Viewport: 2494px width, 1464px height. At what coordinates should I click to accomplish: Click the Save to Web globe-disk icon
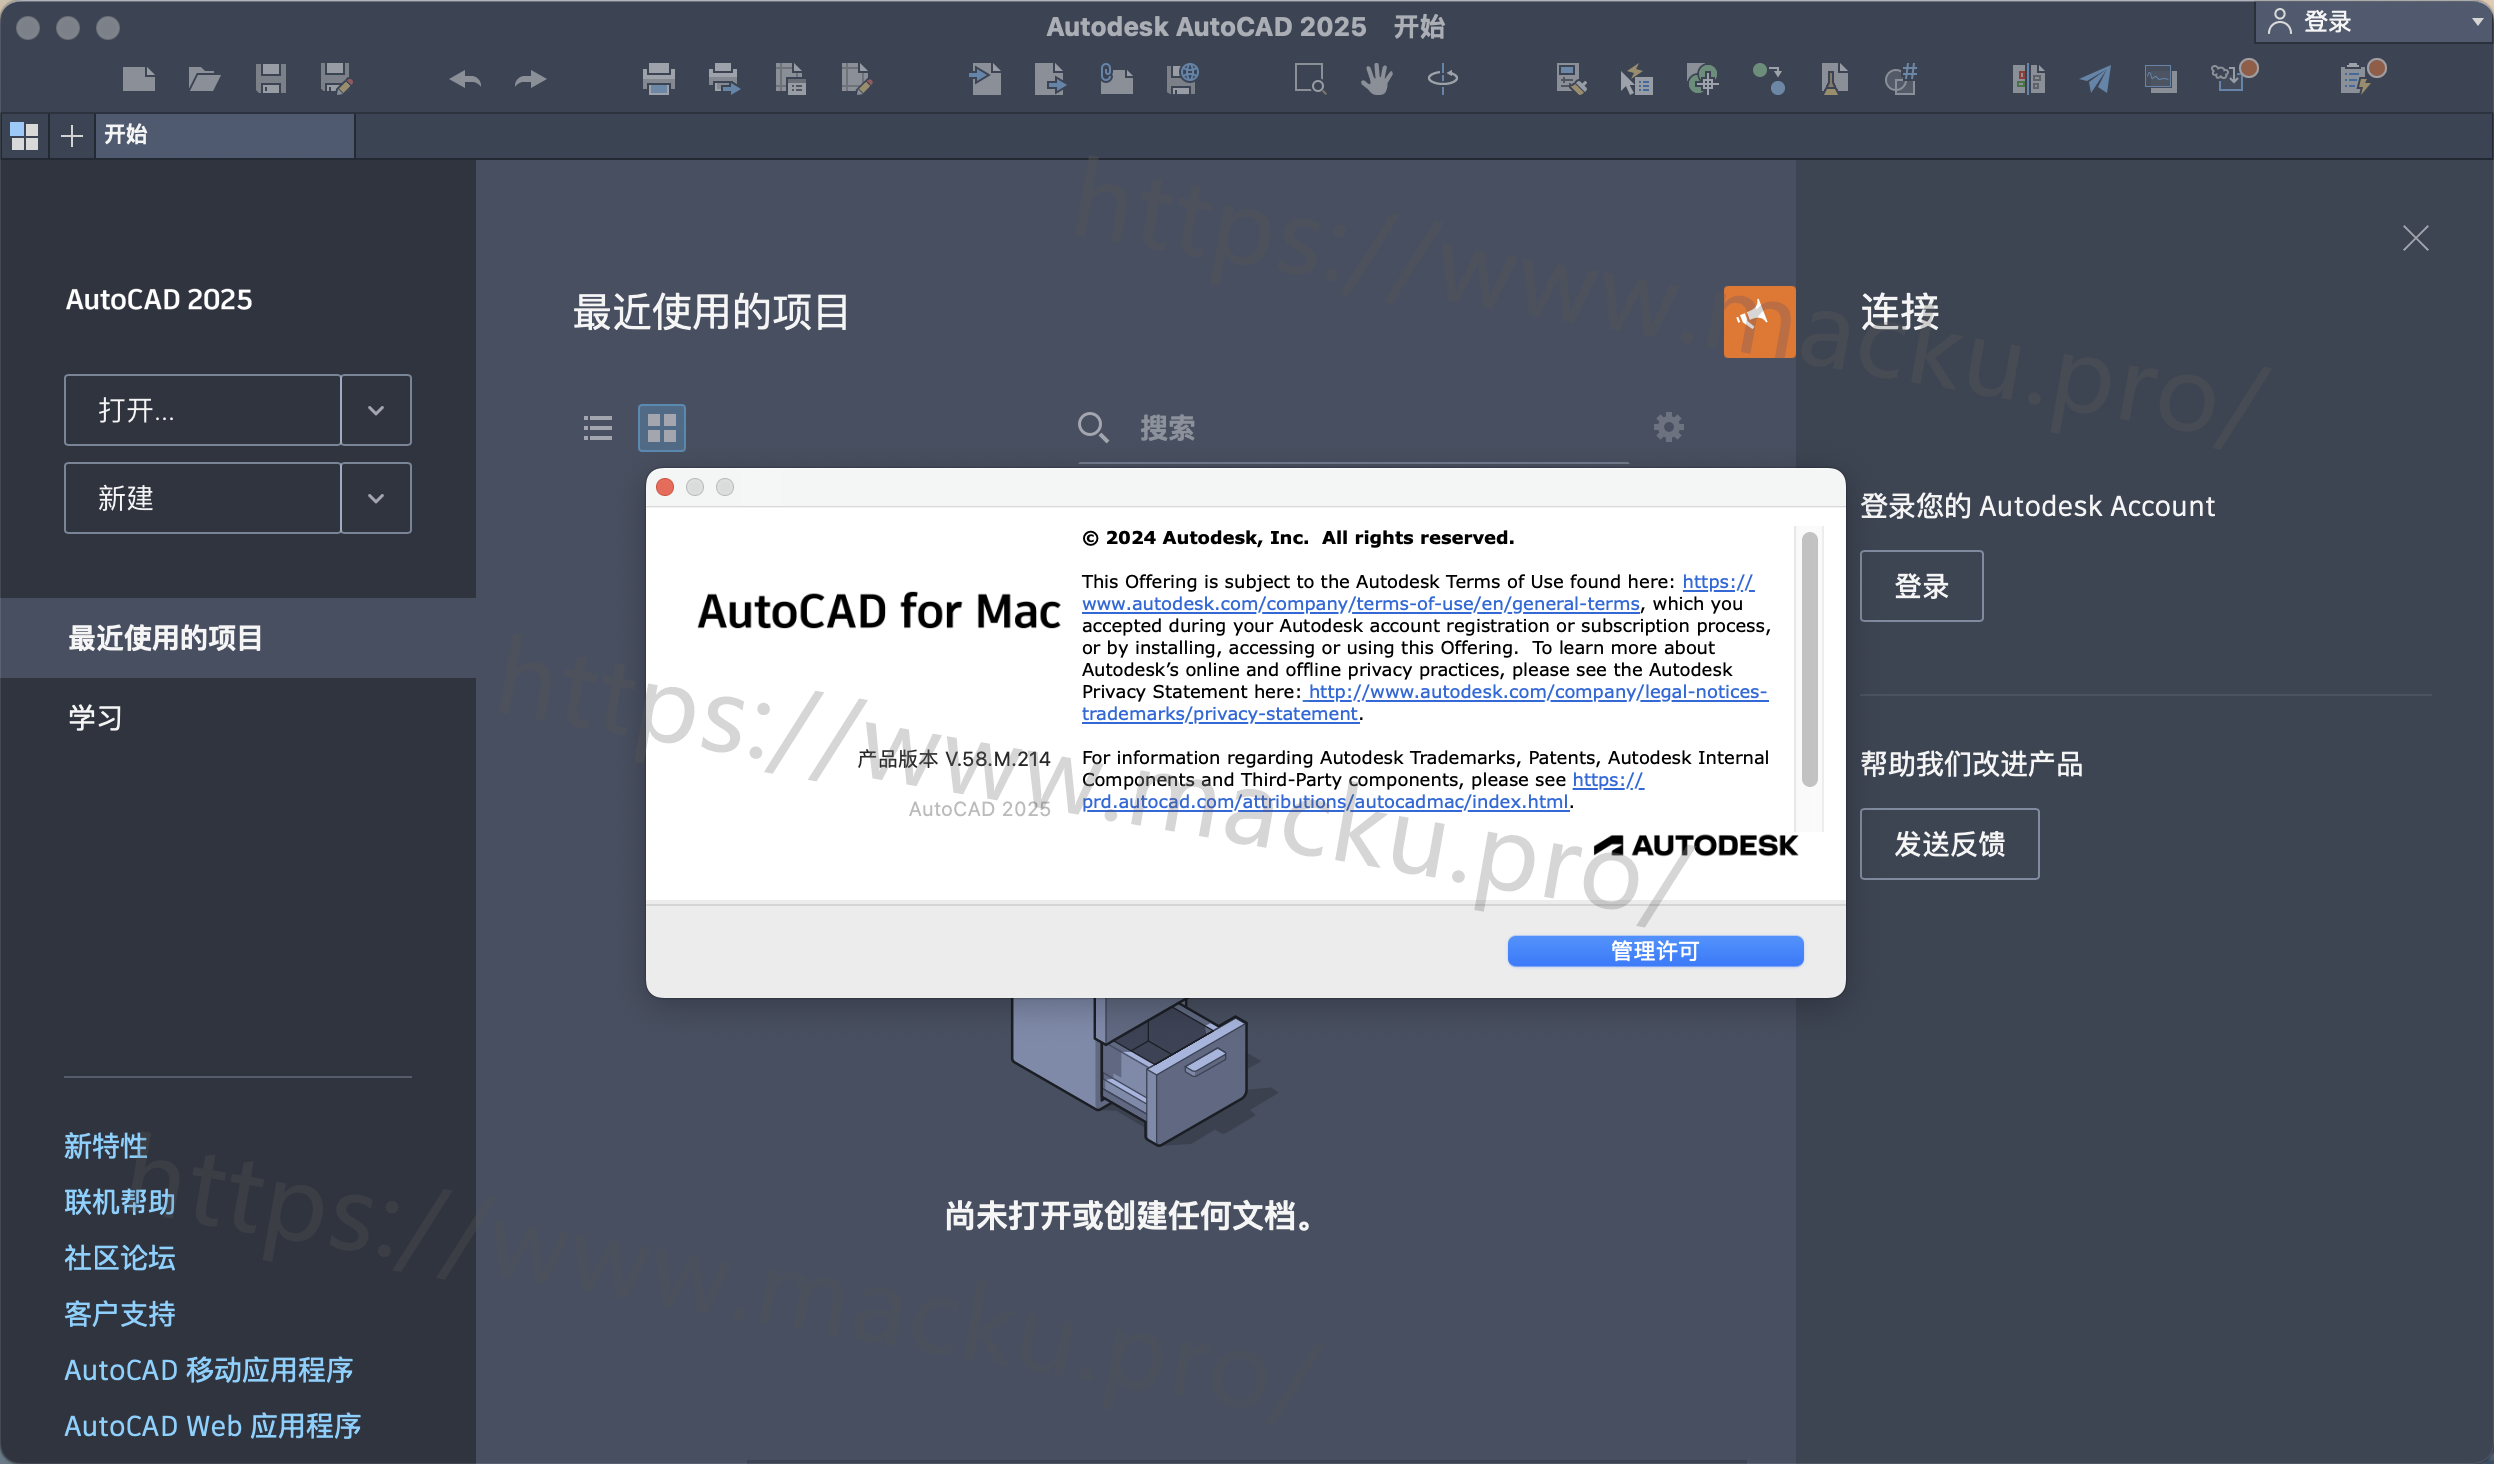click(x=1182, y=79)
